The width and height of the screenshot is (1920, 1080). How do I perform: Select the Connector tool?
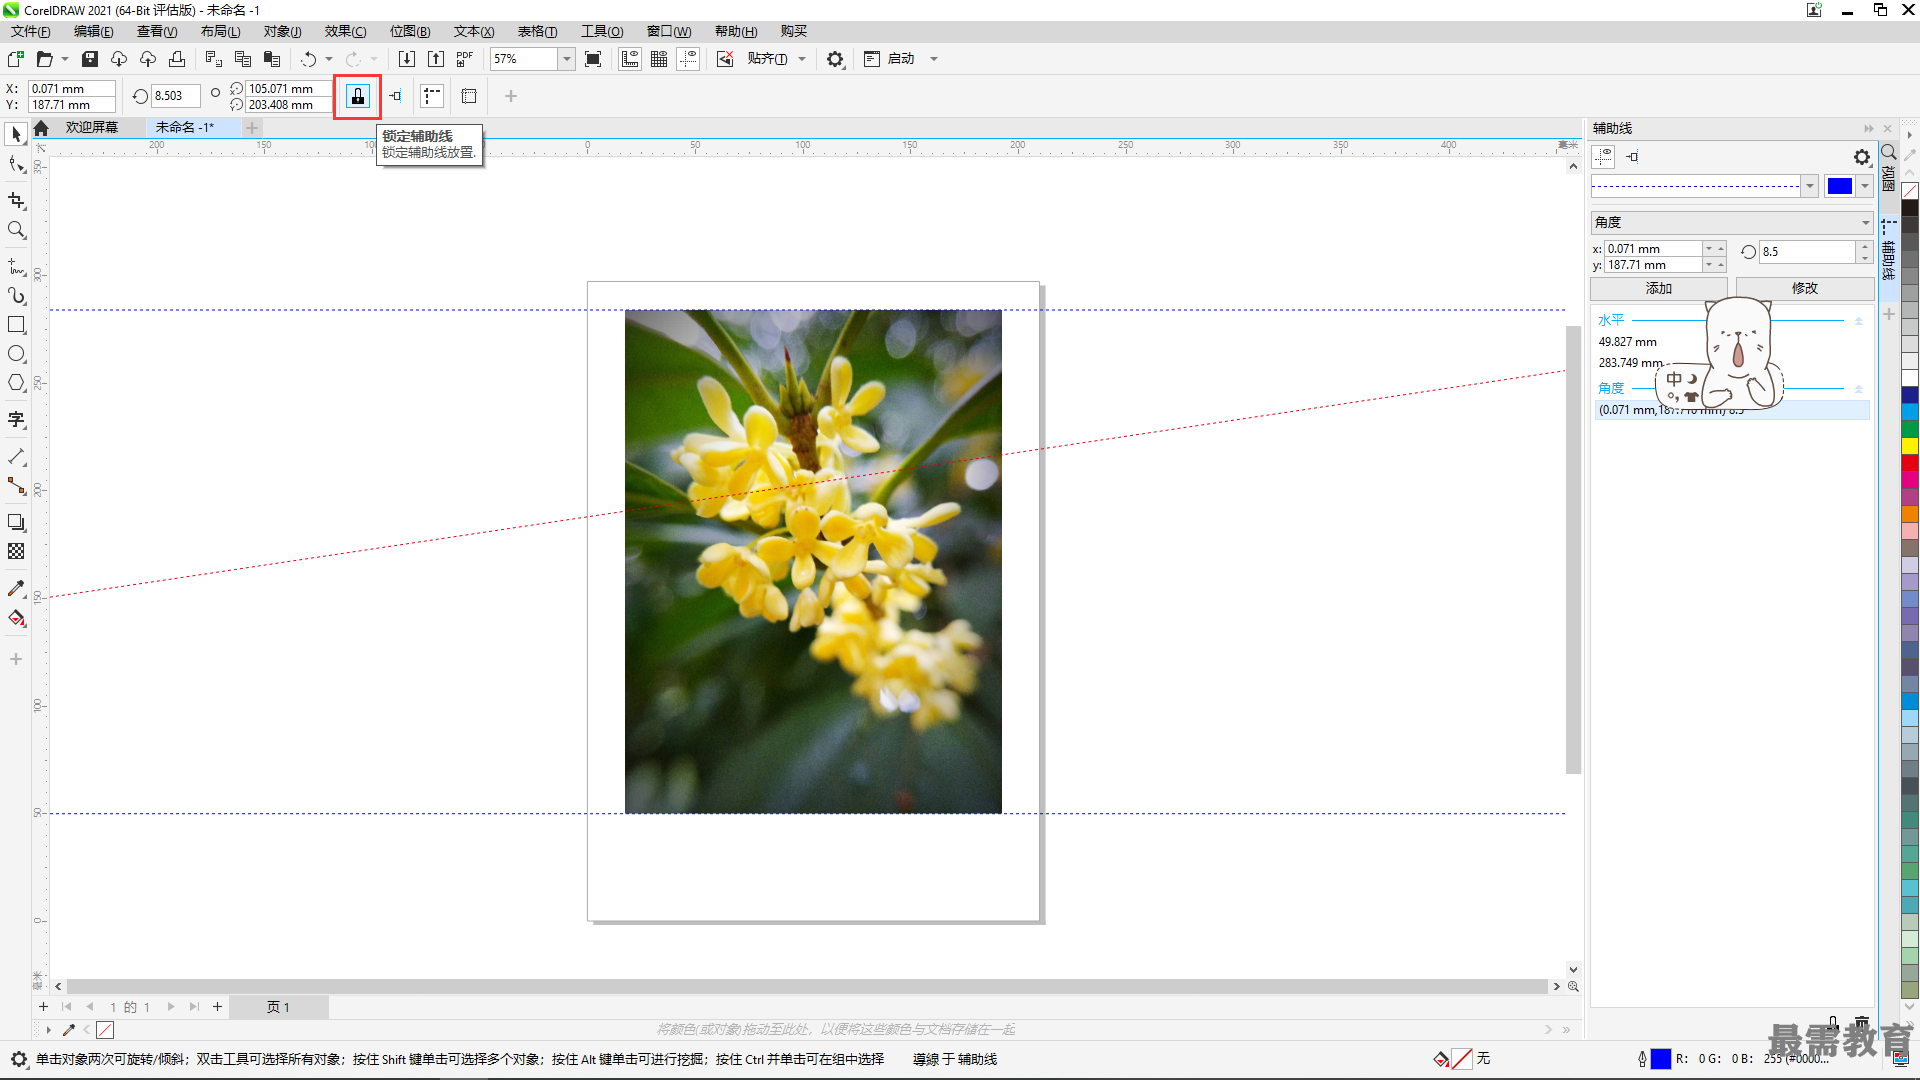[x=16, y=486]
